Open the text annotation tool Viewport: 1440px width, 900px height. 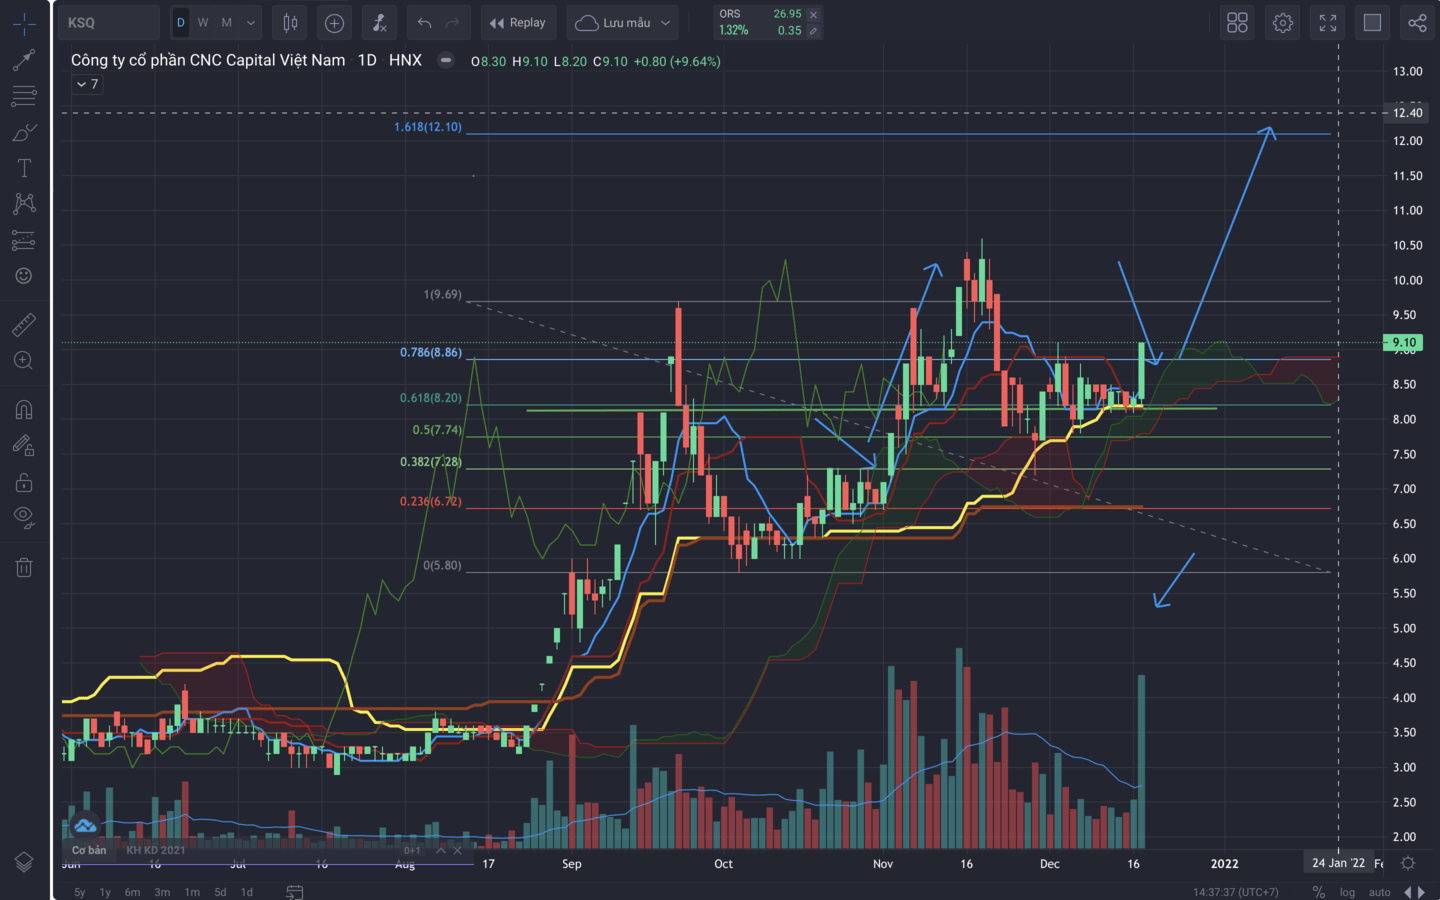[24, 168]
